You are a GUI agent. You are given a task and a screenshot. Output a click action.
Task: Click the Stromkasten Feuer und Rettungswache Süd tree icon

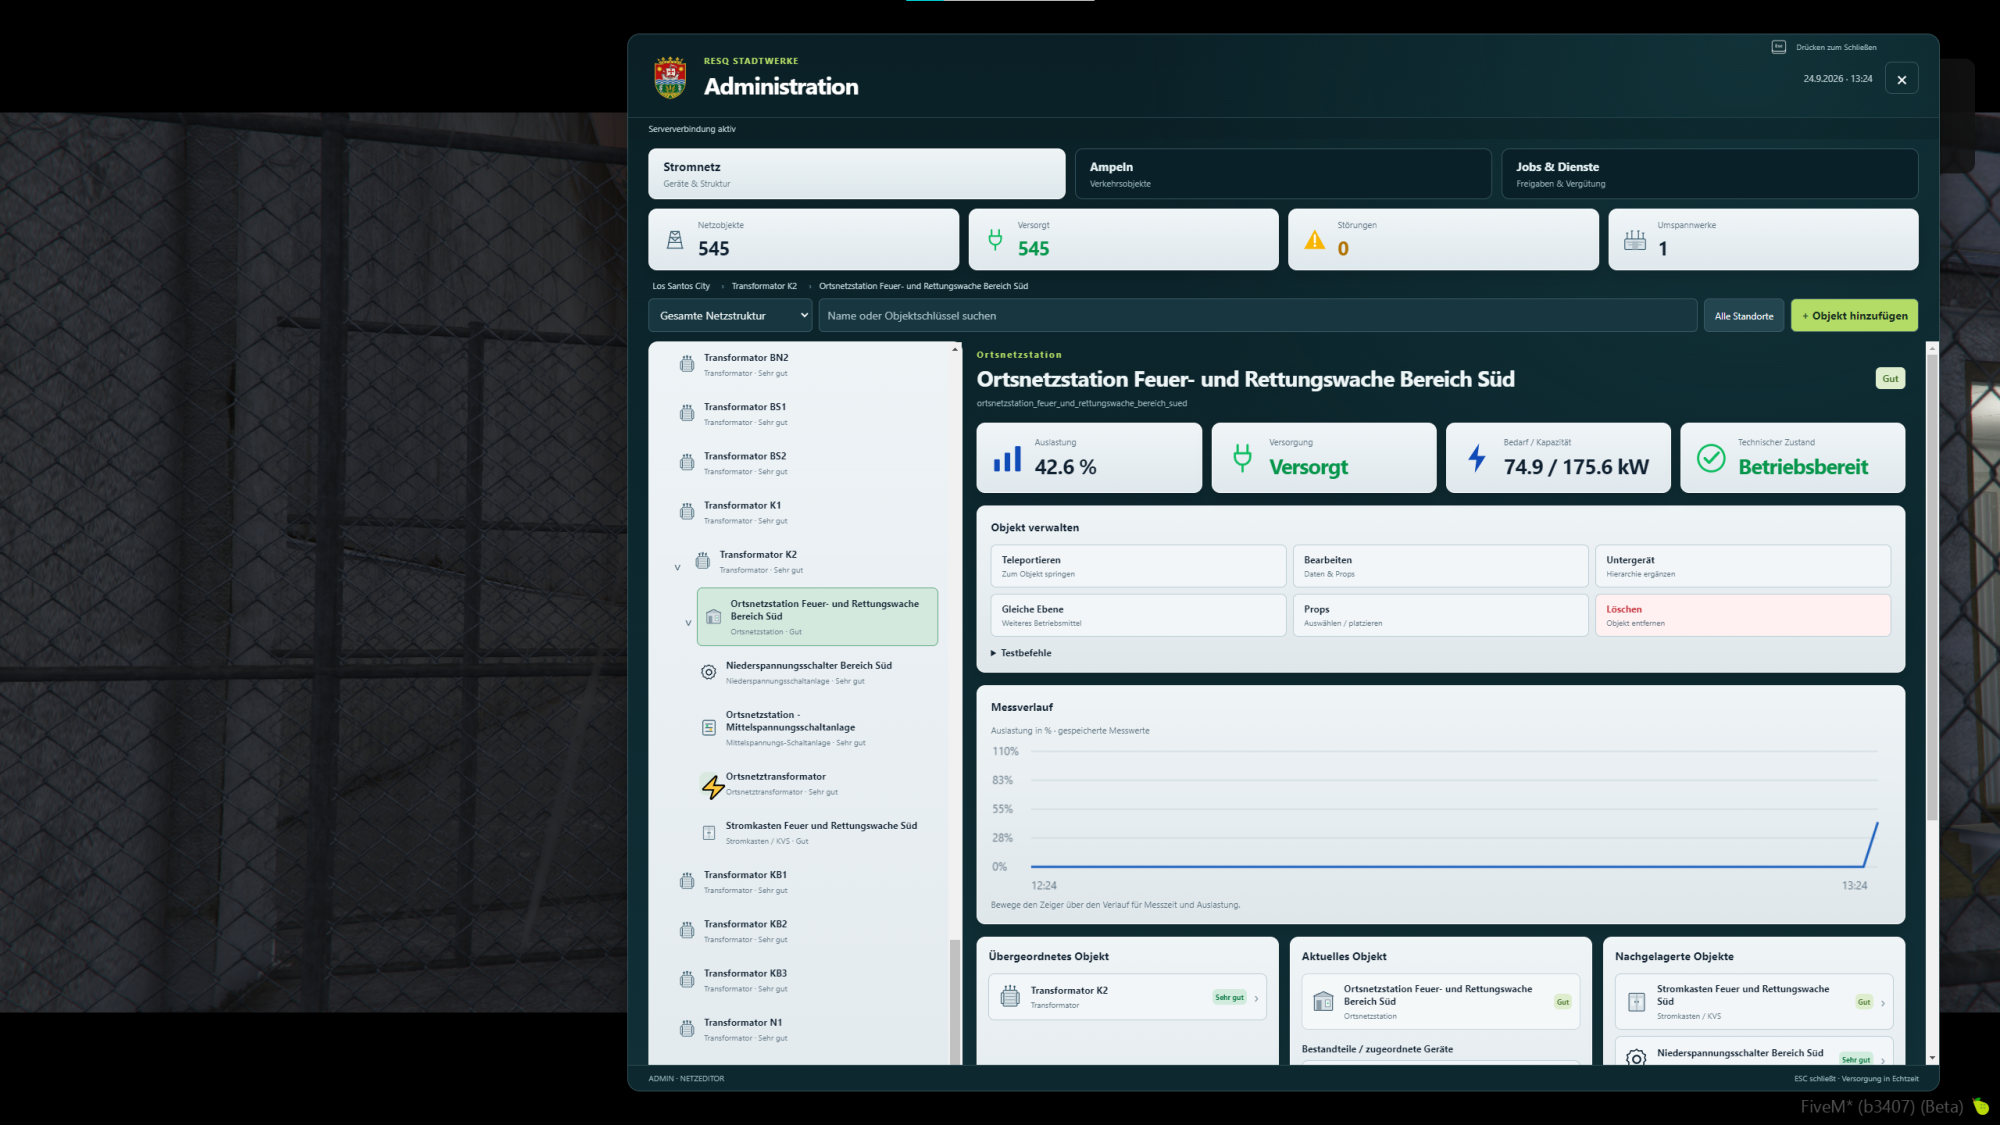(708, 832)
